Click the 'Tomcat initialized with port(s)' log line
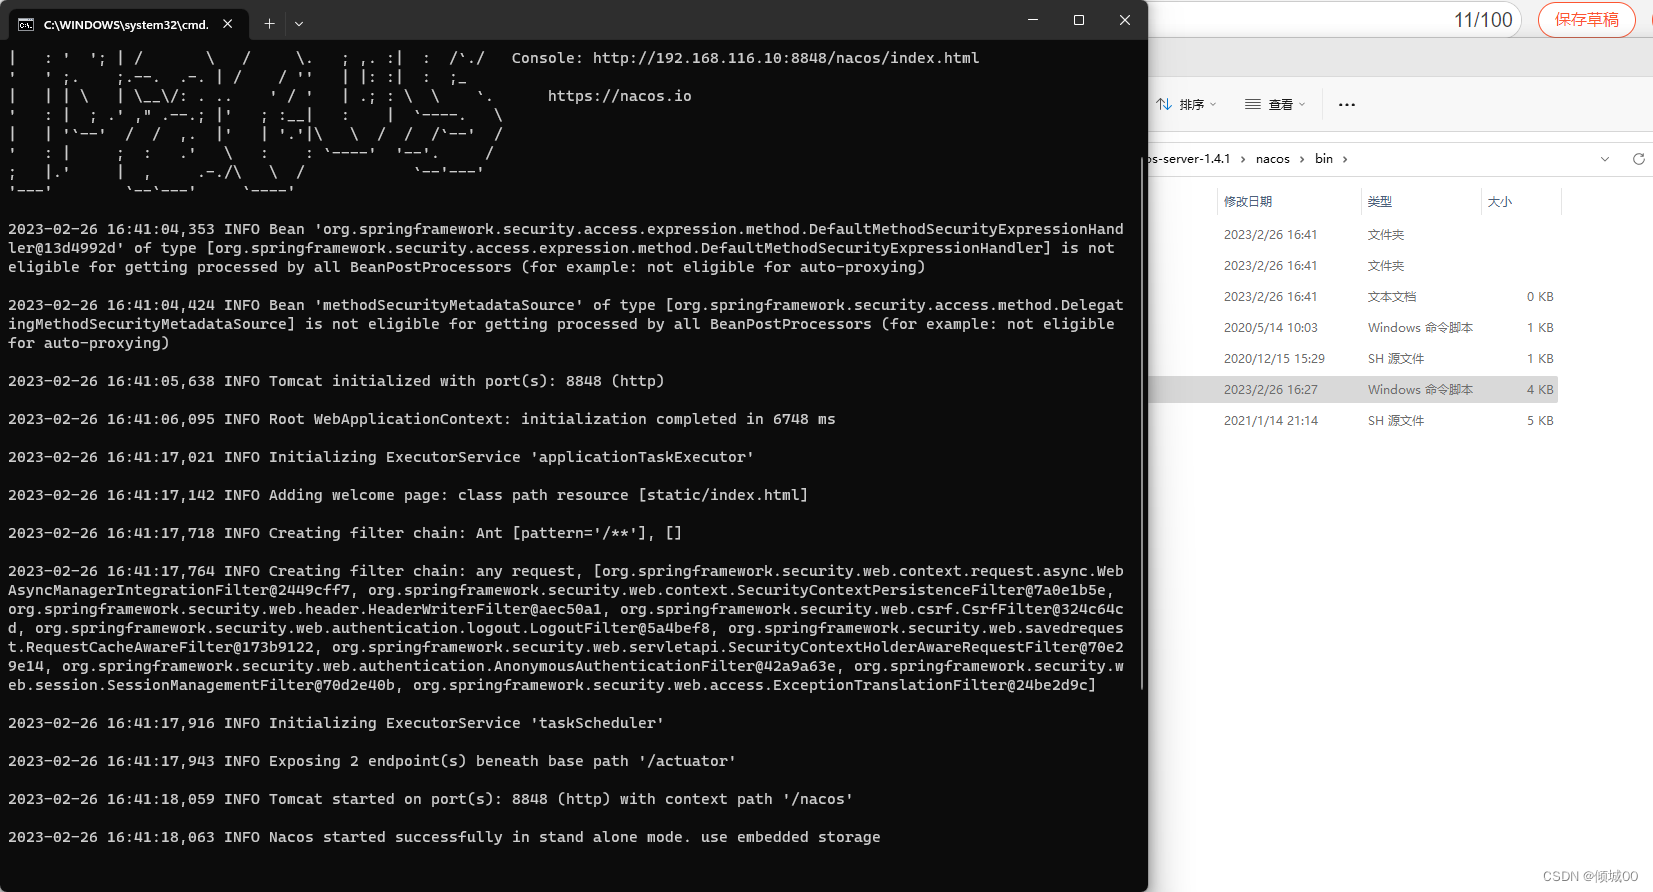The image size is (1653, 892). [336, 381]
